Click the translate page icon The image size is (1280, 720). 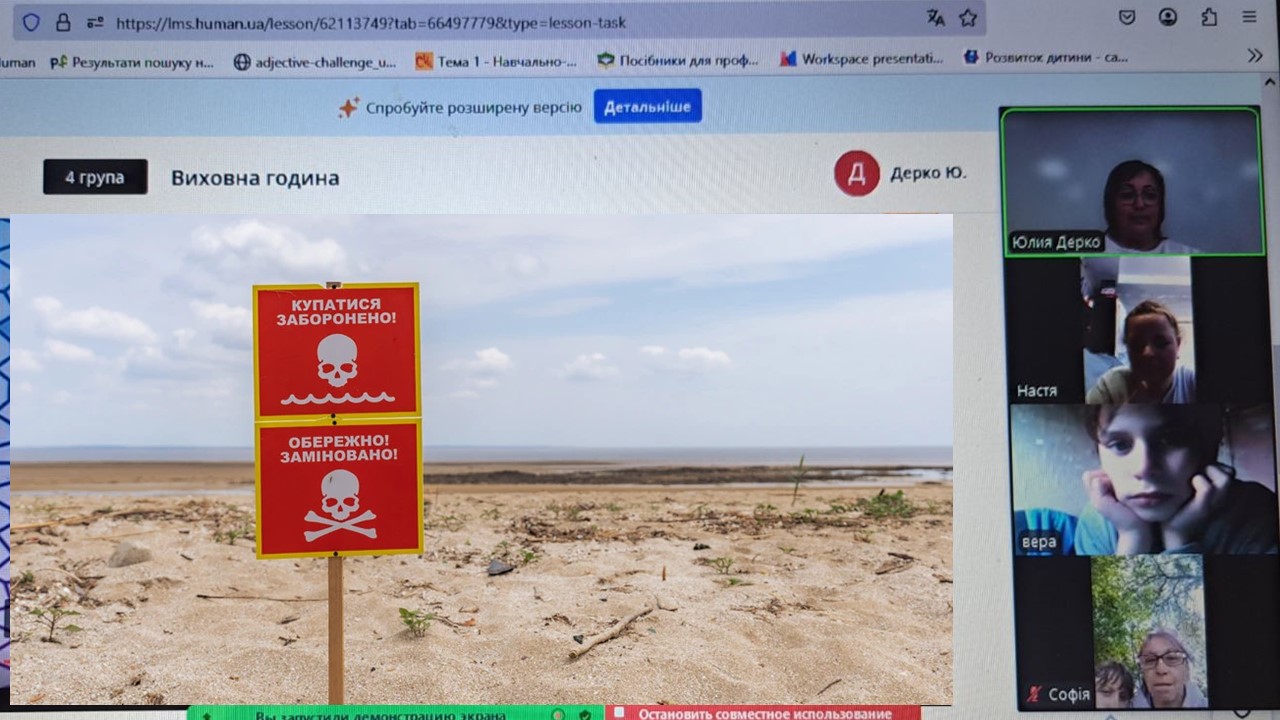936,19
